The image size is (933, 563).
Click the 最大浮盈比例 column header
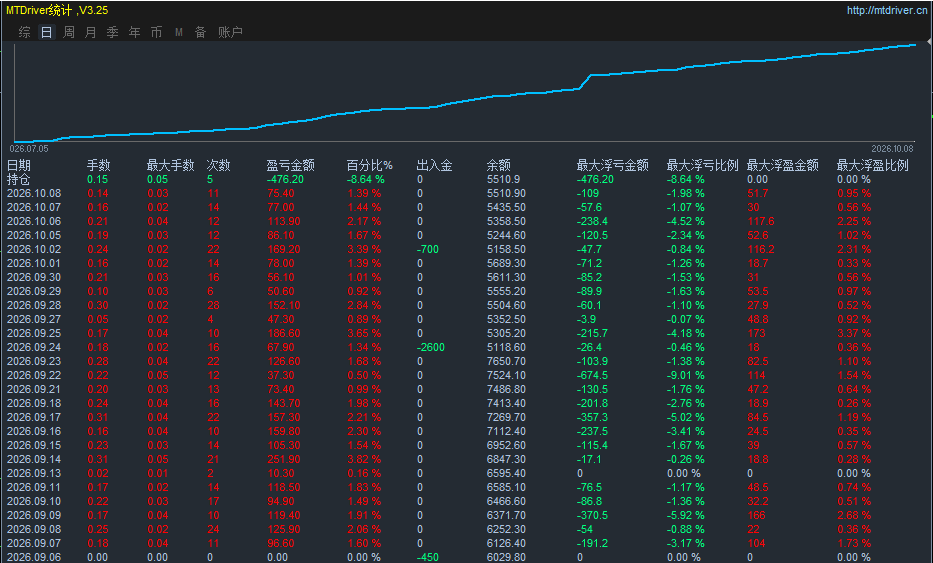click(872, 165)
